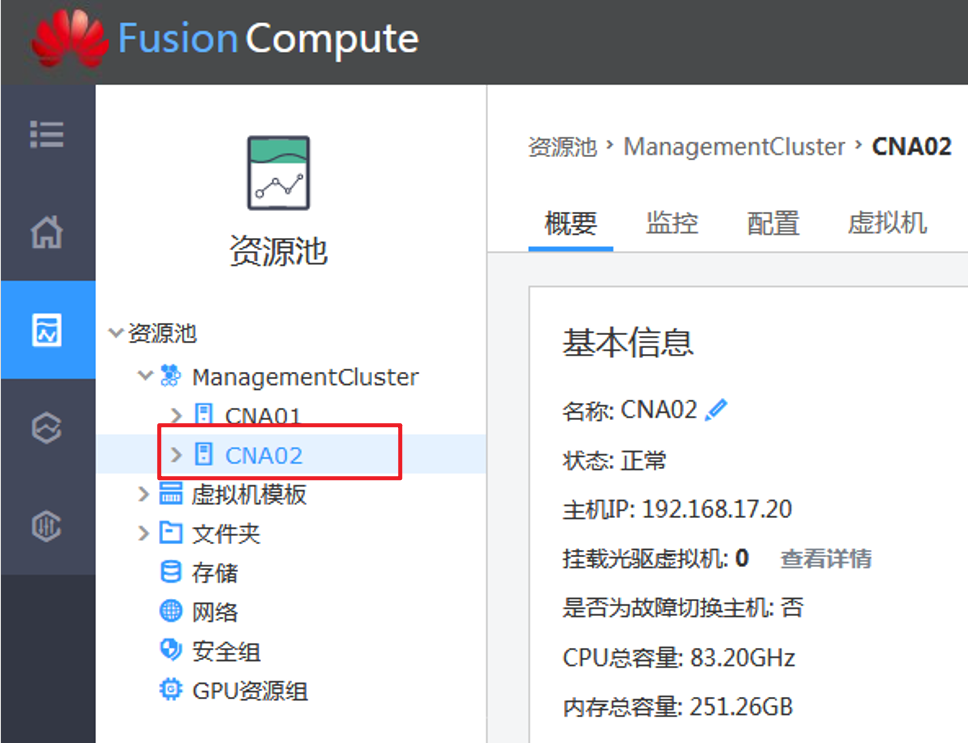
Task: Open the 配置 tab
Action: click(771, 223)
